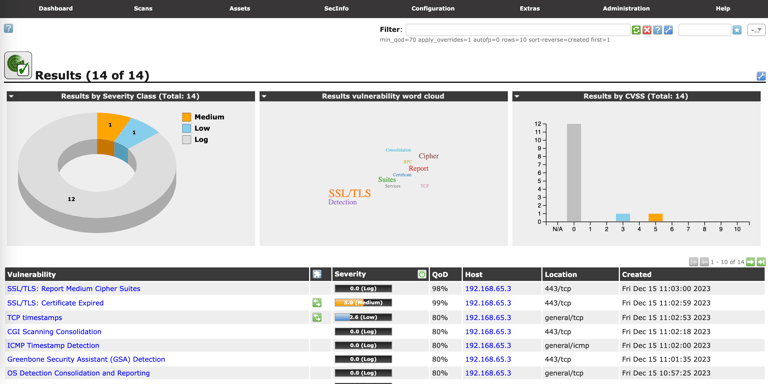Expand Results by CVSS chart menu

(518, 96)
